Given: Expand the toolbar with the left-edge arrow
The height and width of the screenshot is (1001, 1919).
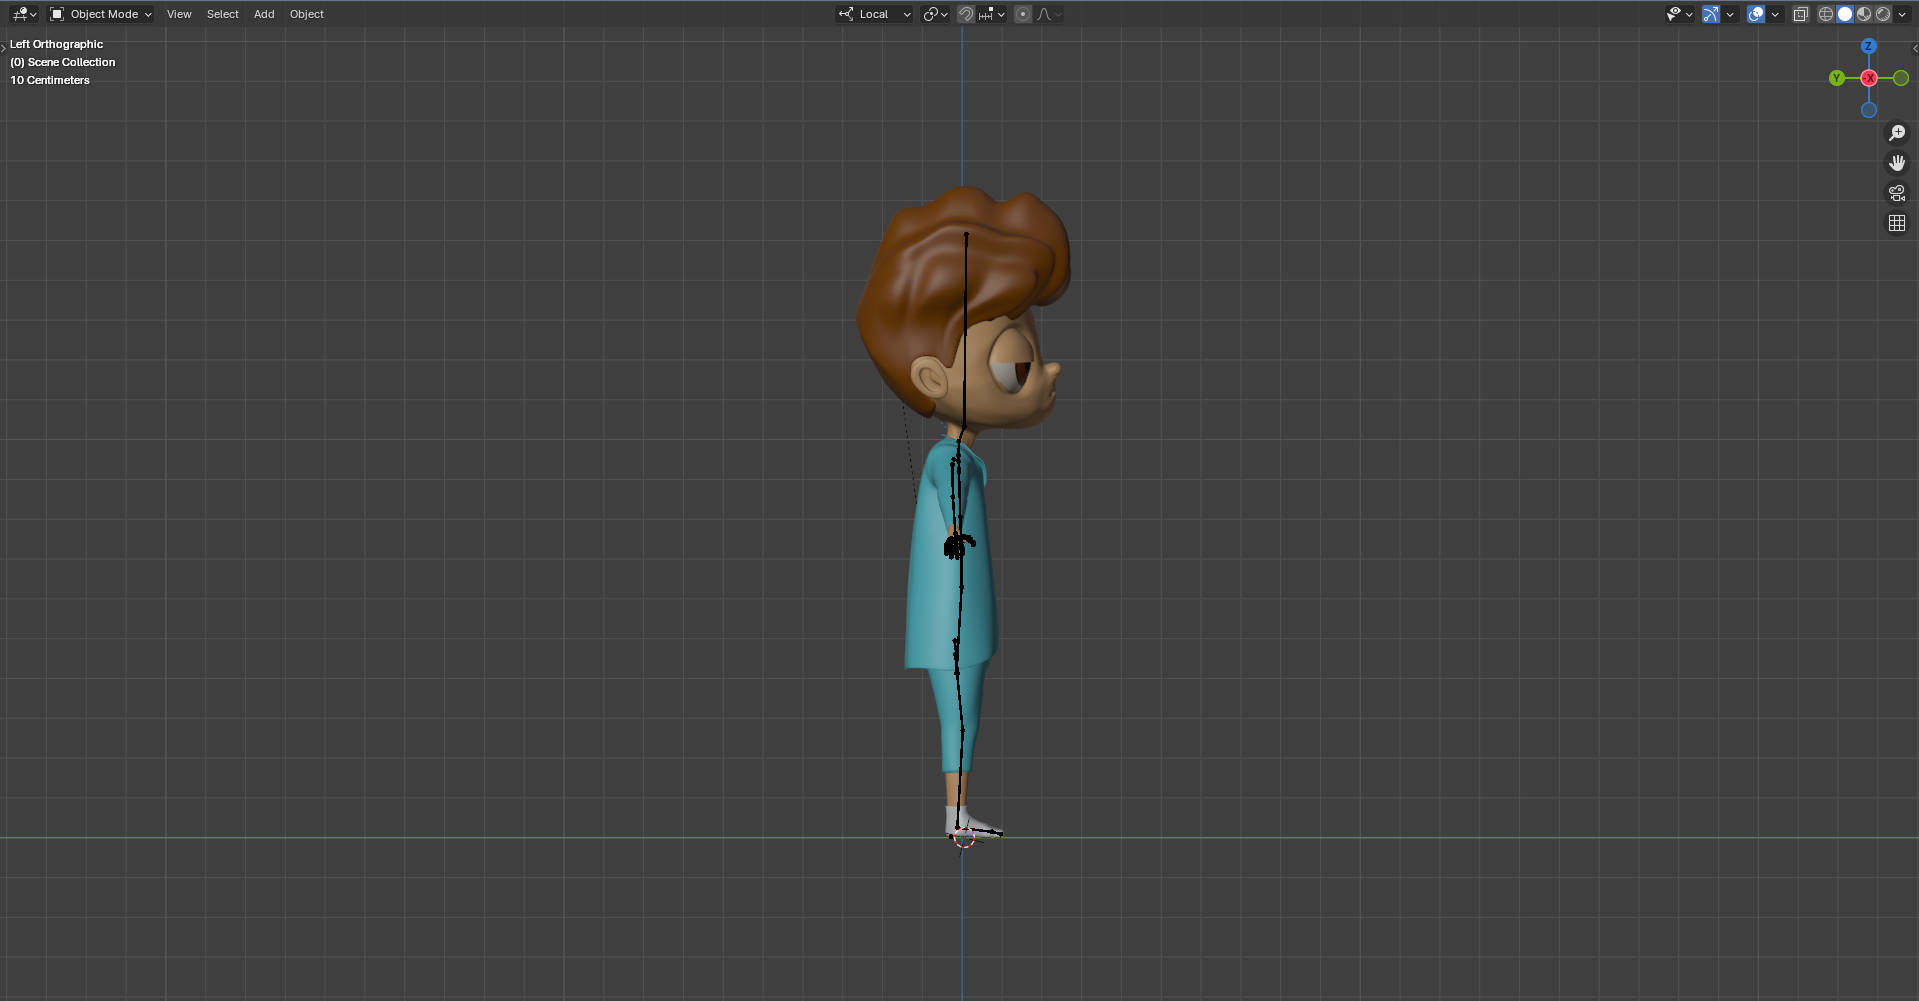Looking at the screenshot, I should click(x=4, y=47).
